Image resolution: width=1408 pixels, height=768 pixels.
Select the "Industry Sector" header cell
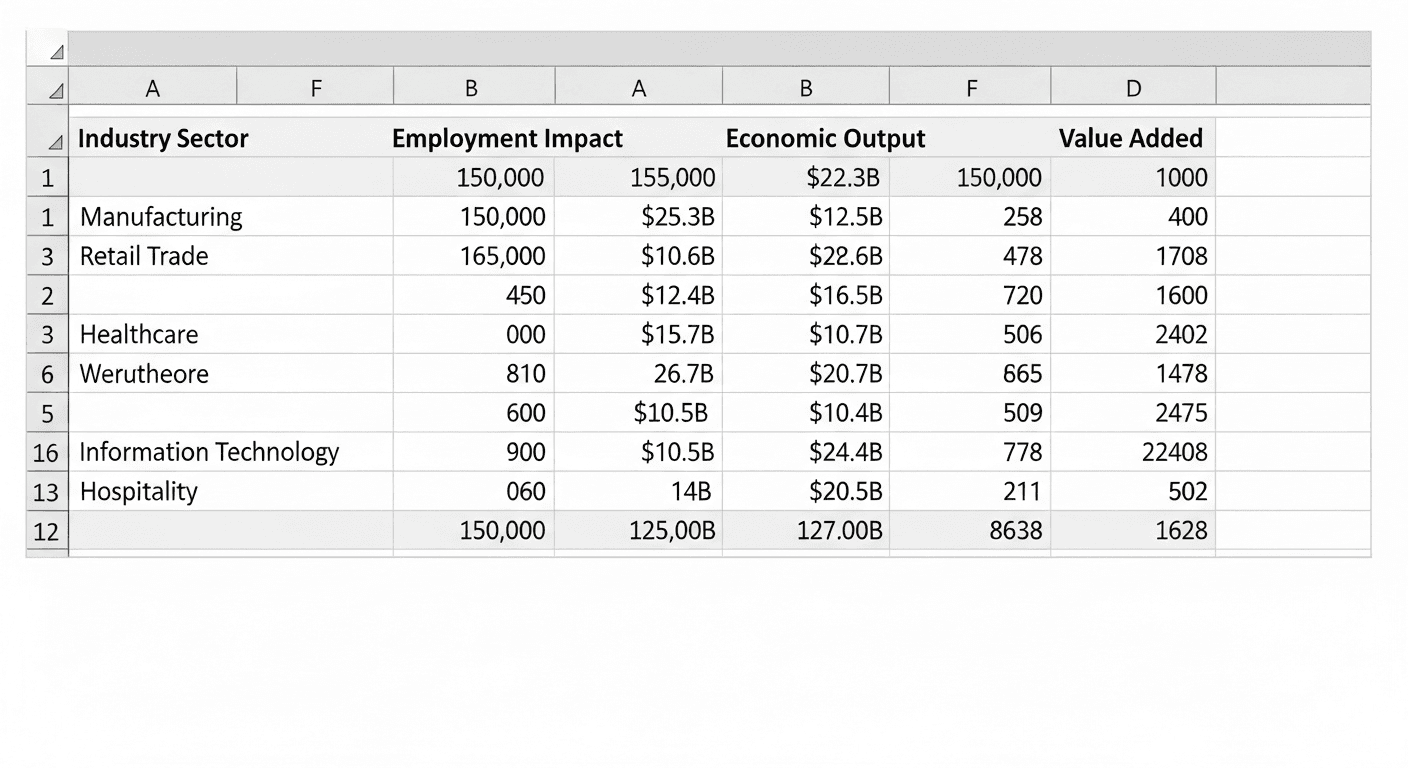(x=162, y=138)
